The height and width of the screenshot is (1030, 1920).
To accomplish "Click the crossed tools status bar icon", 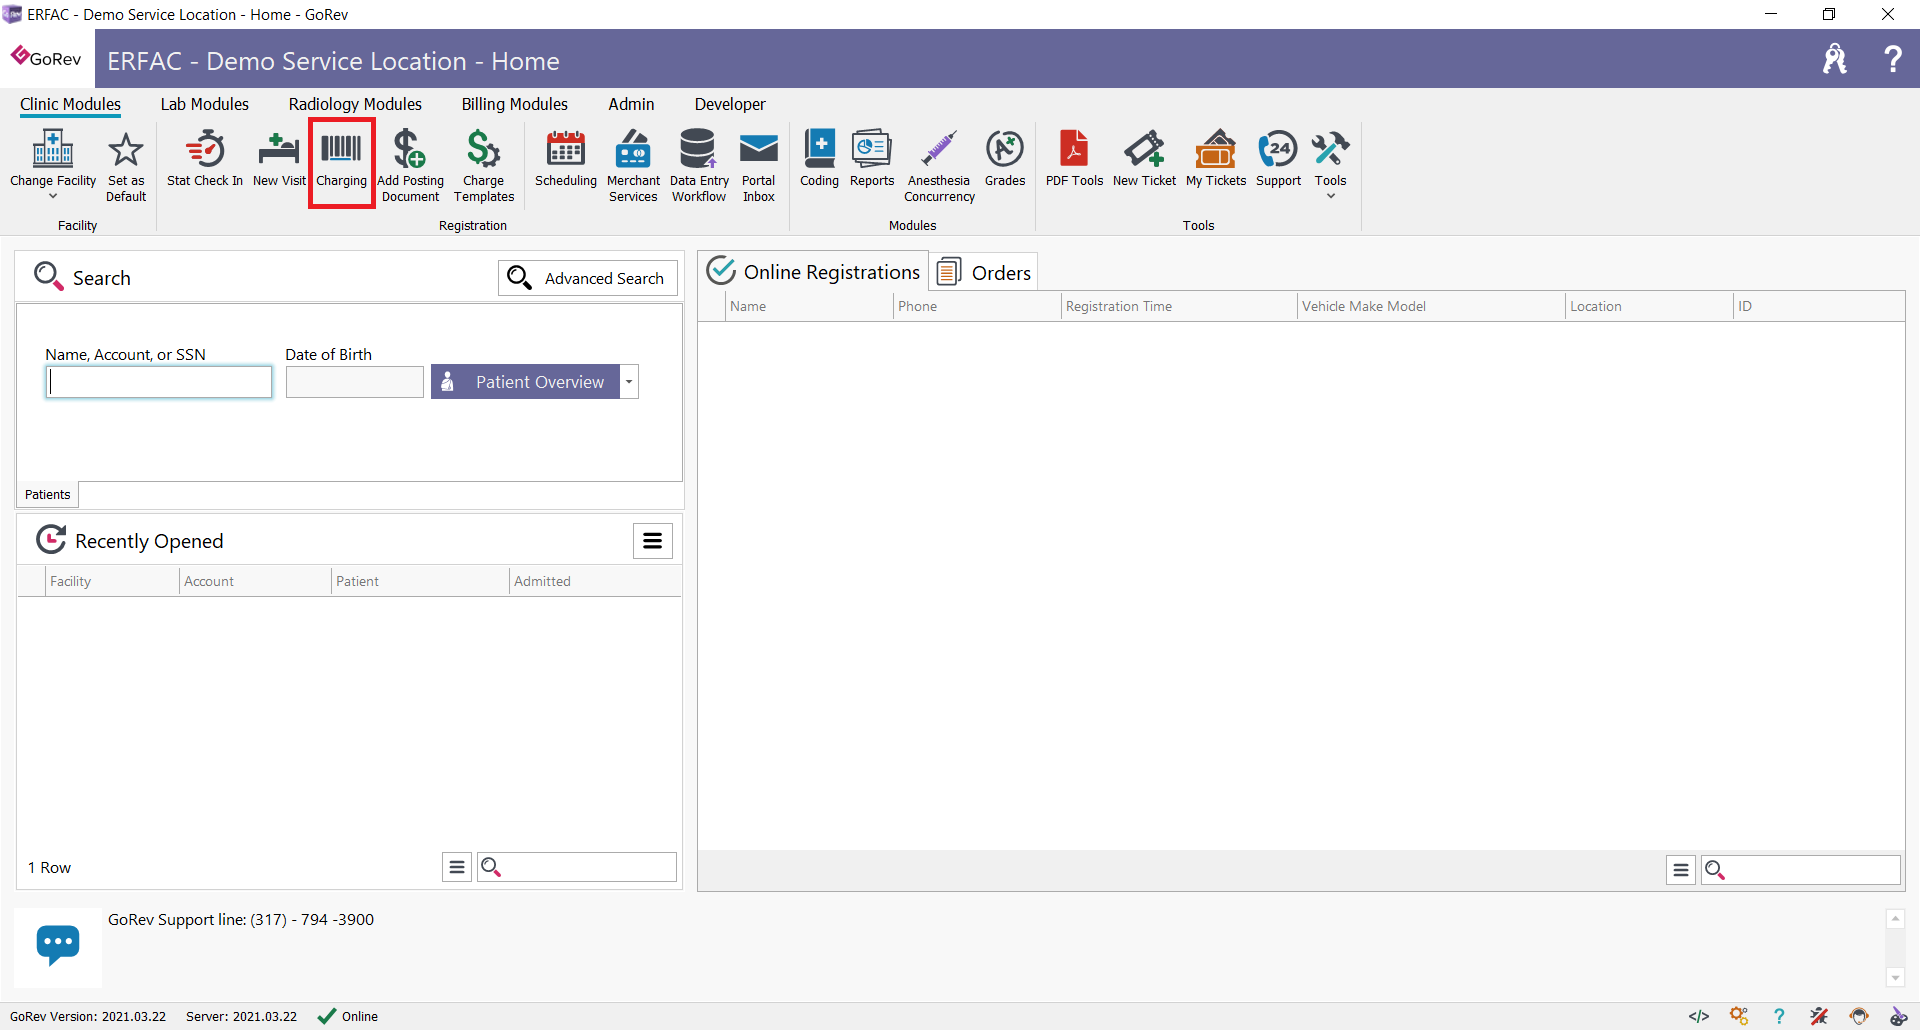I will click(1819, 1016).
